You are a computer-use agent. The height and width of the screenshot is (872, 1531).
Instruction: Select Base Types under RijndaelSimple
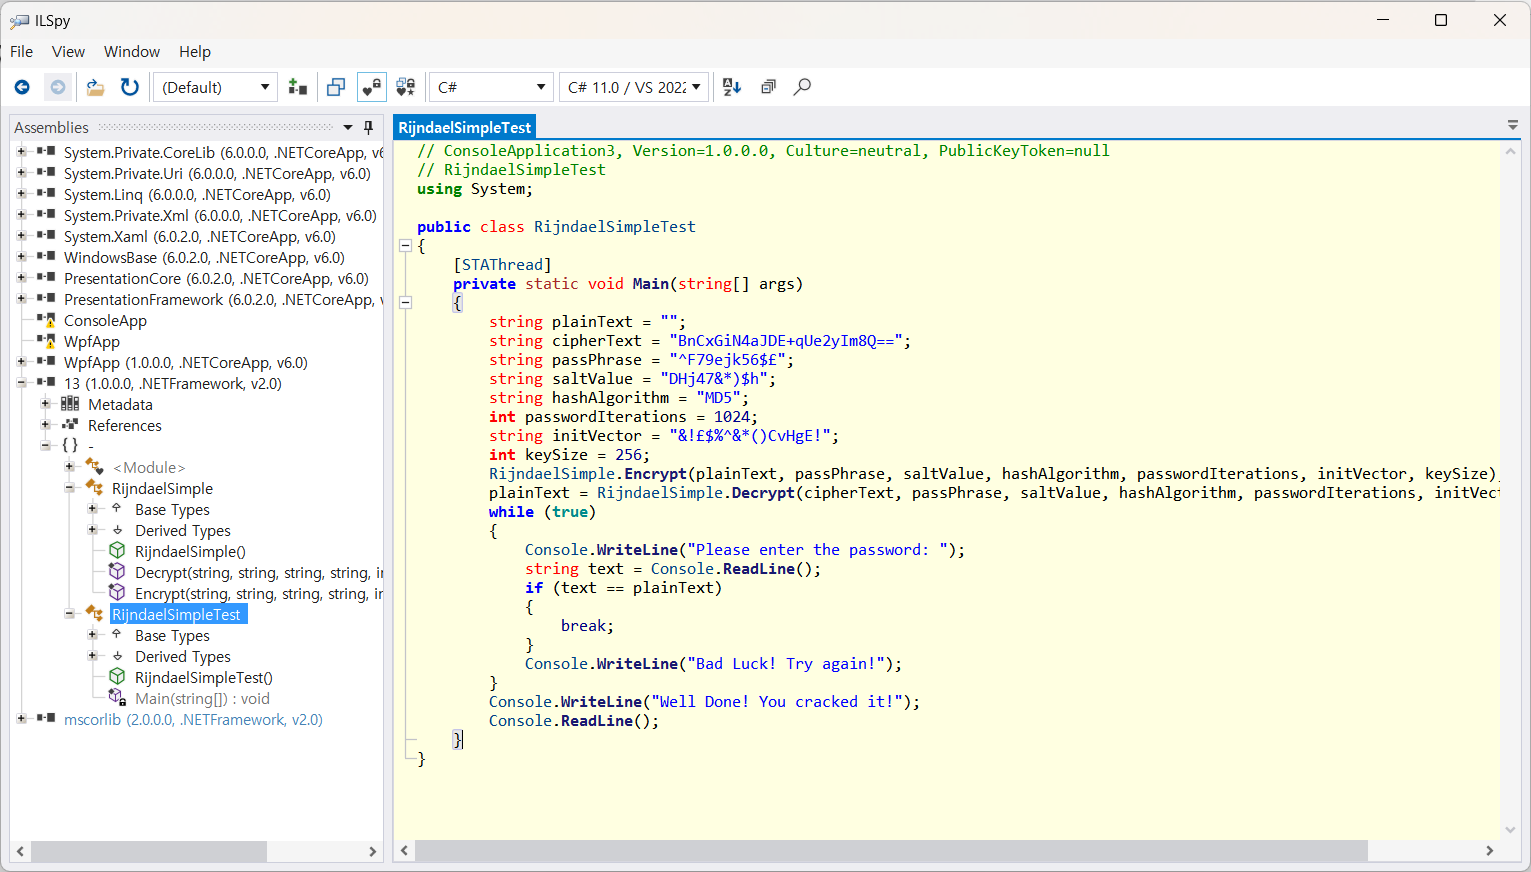point(172,510)
